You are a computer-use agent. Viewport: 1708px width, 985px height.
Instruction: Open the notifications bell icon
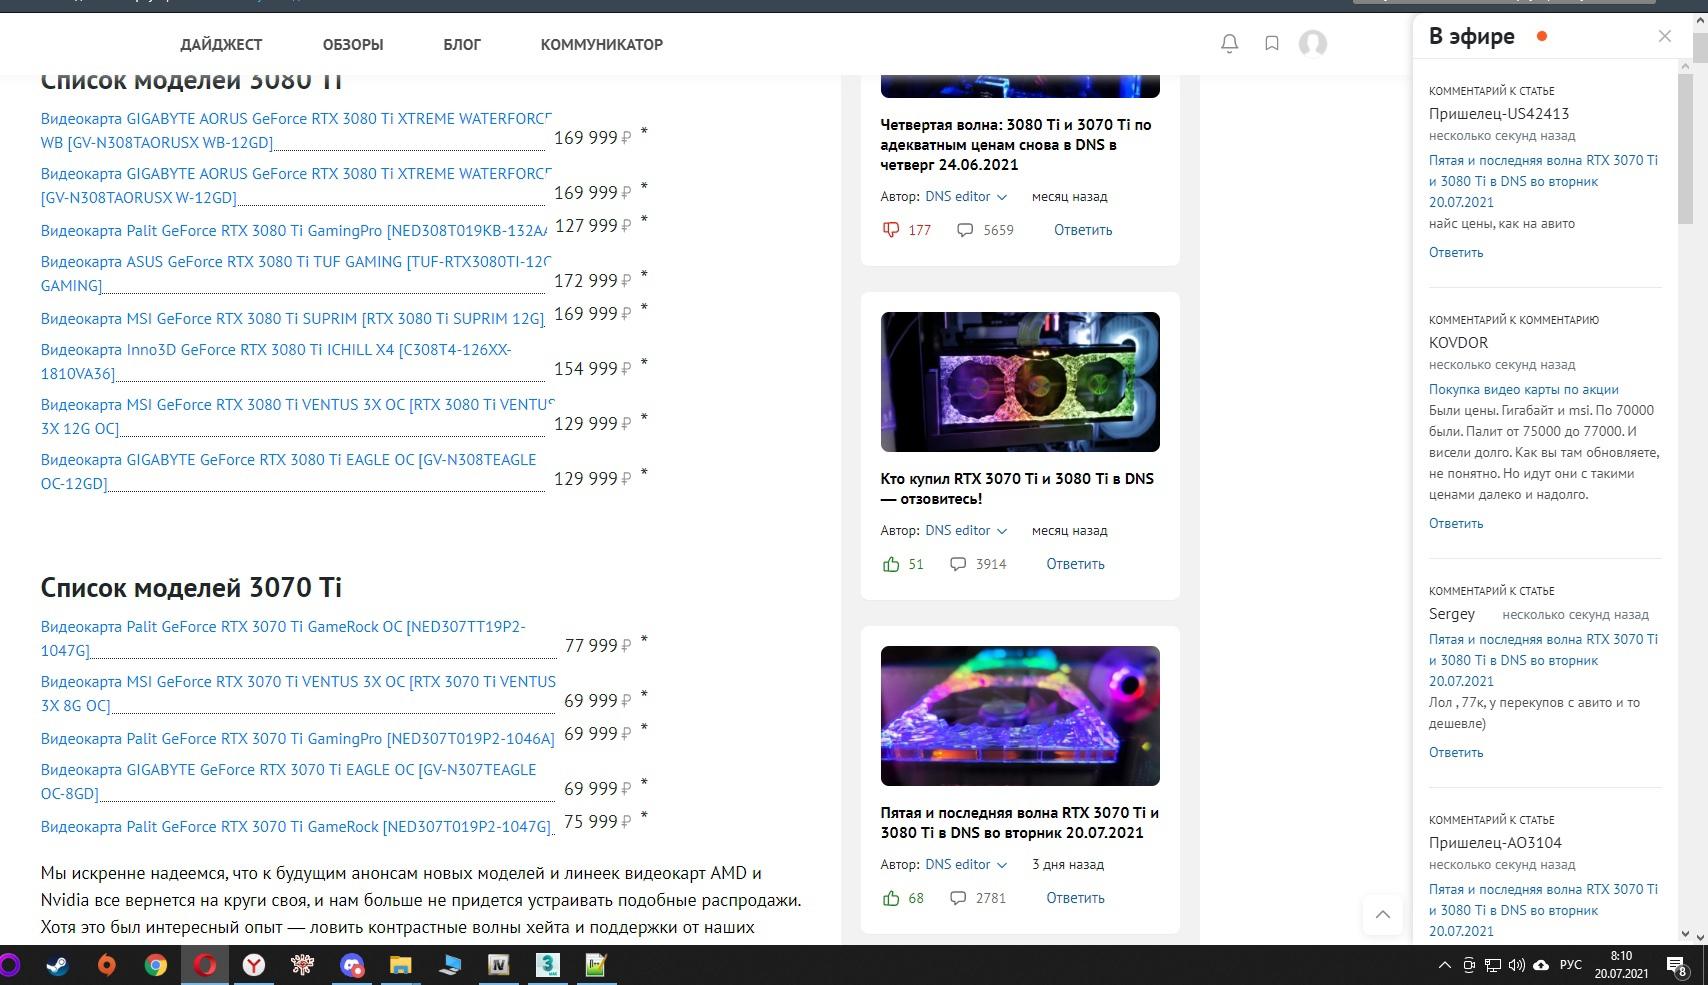pos(1229,44)
